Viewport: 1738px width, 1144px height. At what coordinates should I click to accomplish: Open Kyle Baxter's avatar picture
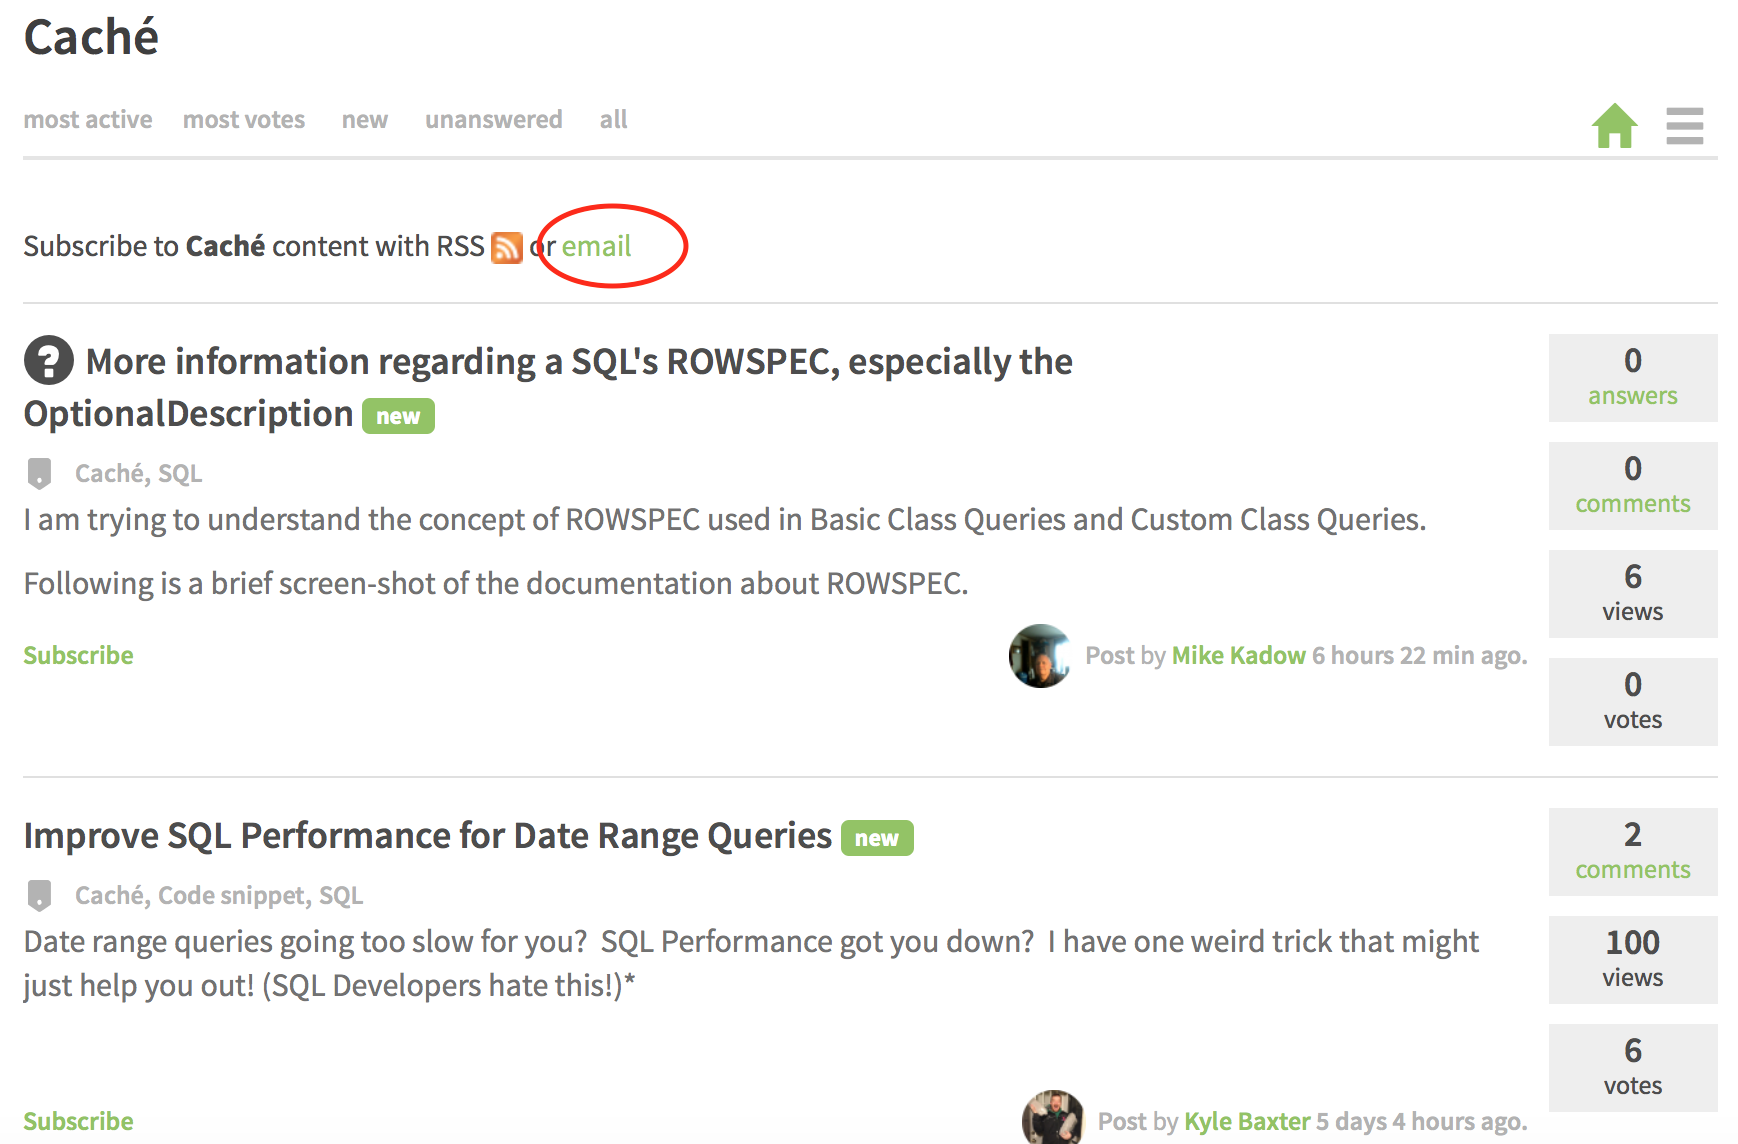click(1052, 1118)
